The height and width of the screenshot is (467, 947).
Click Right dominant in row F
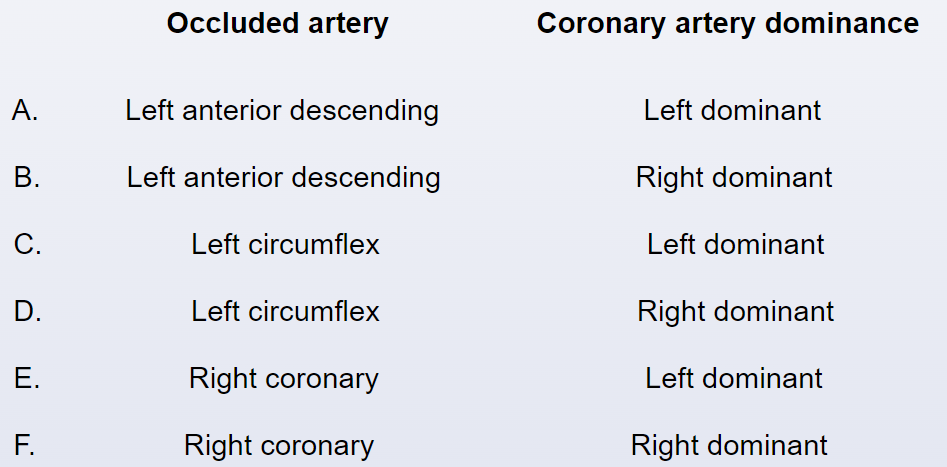point(729,446)
